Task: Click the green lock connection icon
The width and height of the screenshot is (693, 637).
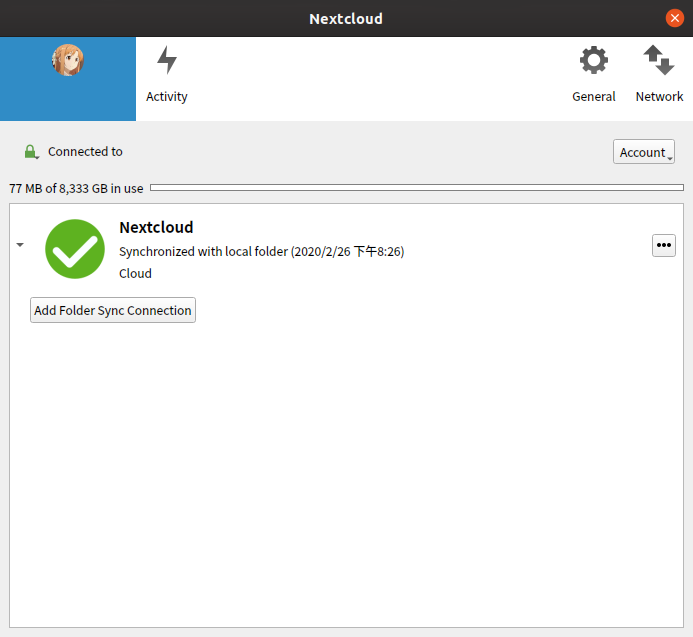Action: pyautogui.click(x=31, y=152)
